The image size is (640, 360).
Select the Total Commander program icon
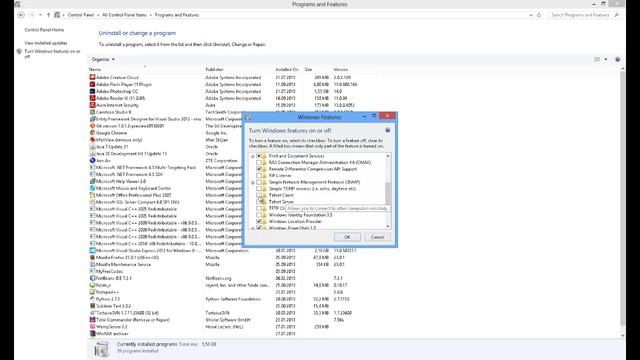coord(92,320)
